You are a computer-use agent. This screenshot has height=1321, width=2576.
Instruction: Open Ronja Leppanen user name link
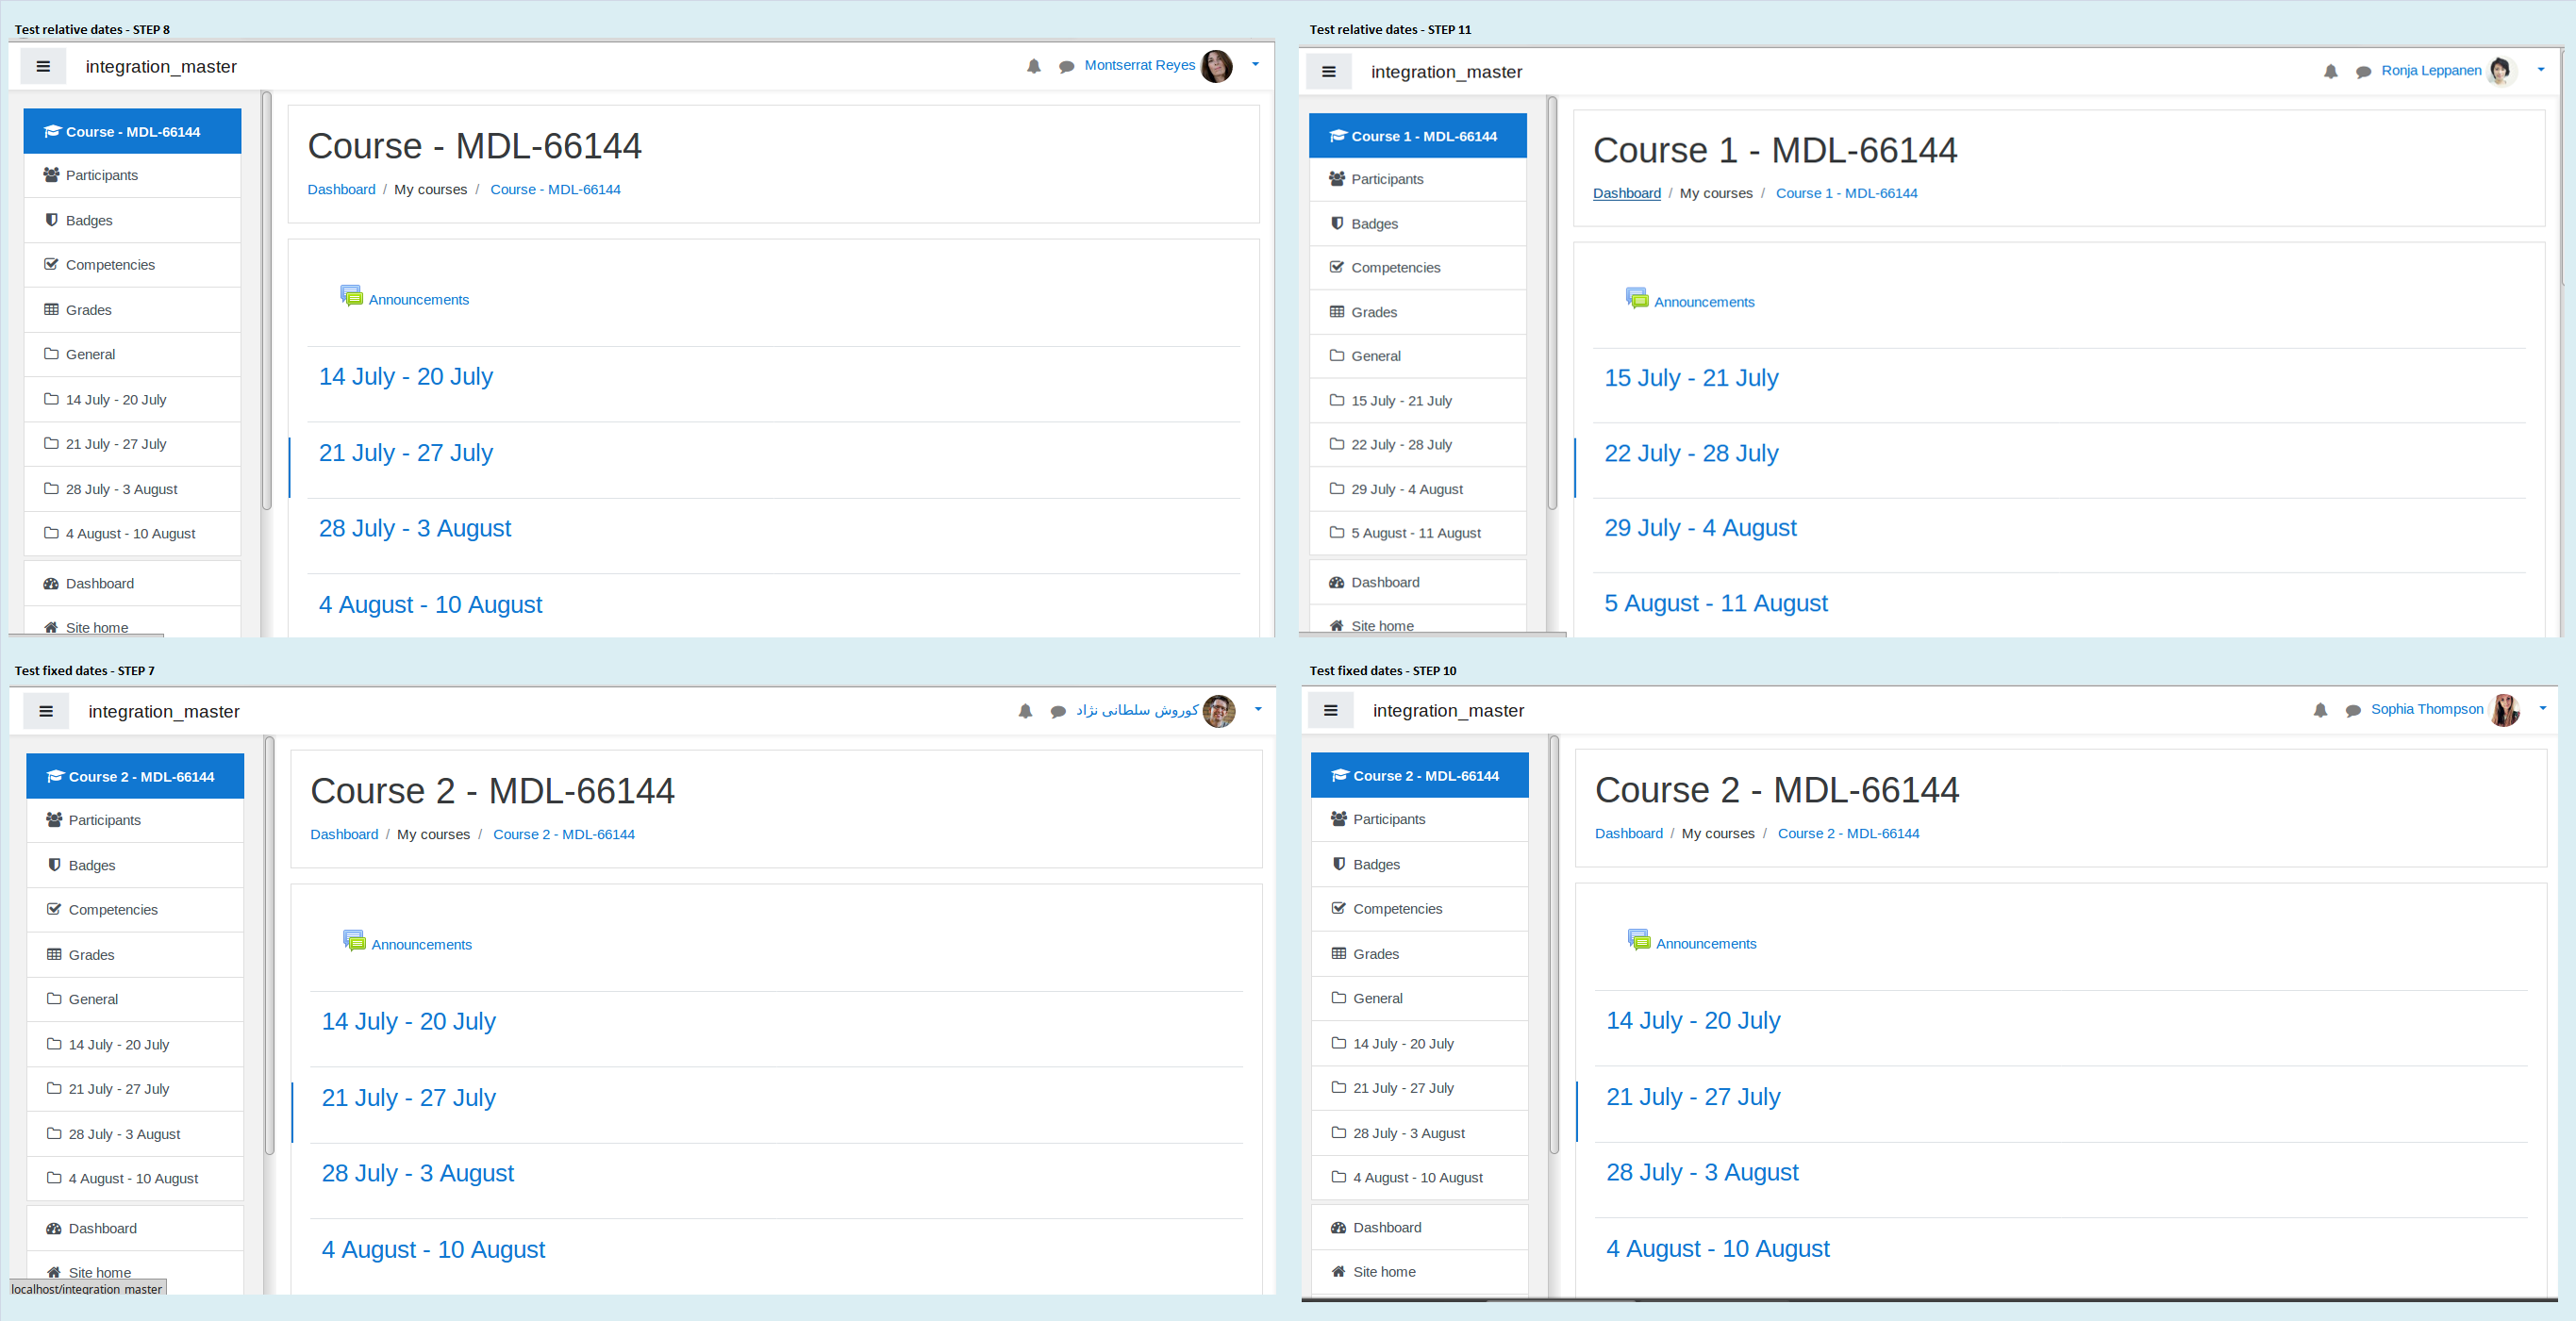2432,70
